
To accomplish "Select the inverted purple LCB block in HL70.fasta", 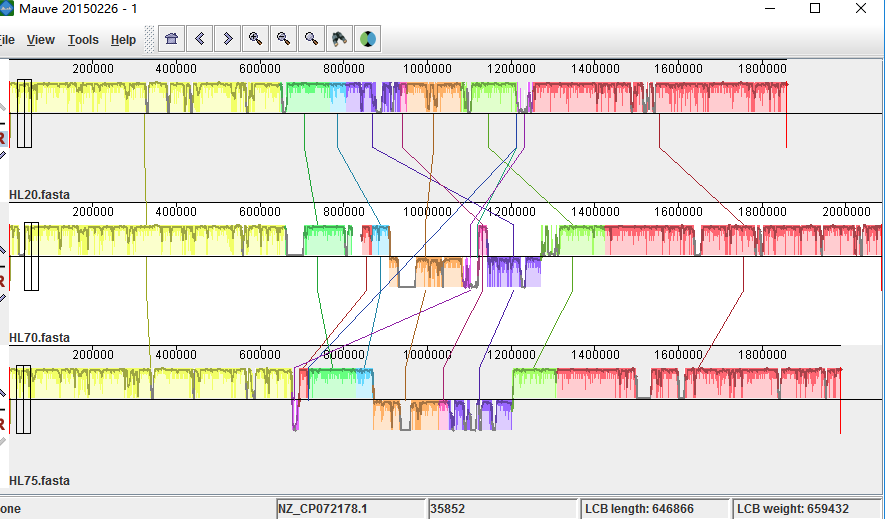I will pyautogui.click(x=514, y=272).
